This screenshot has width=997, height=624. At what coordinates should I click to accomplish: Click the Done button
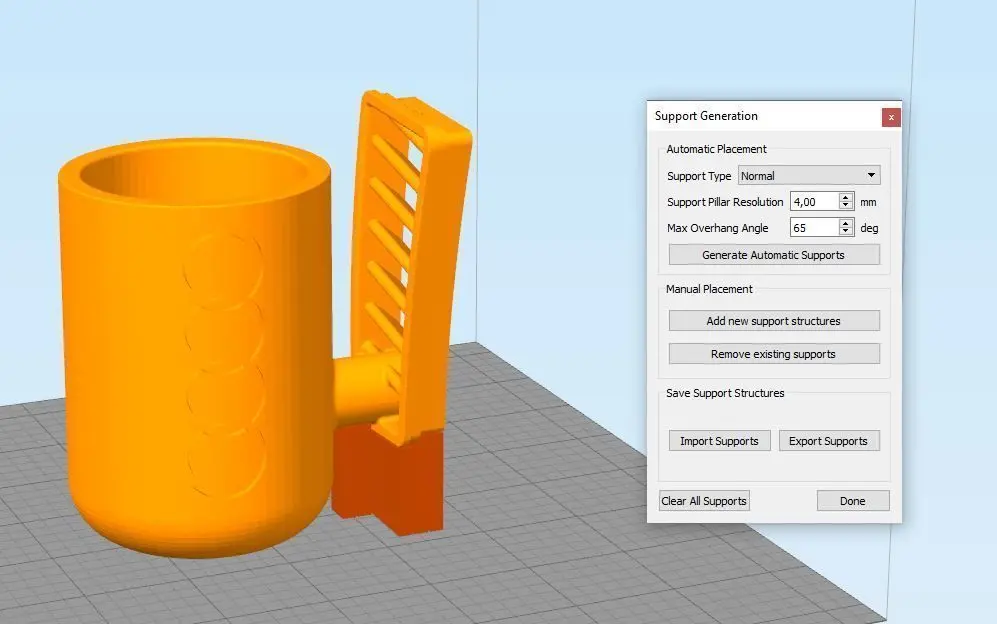[853, 501]
